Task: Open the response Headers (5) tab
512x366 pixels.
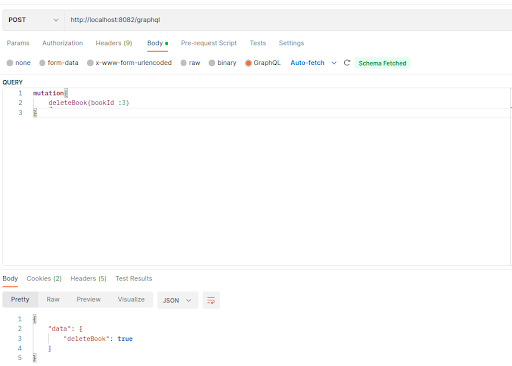Action: (x=88, y=278)
